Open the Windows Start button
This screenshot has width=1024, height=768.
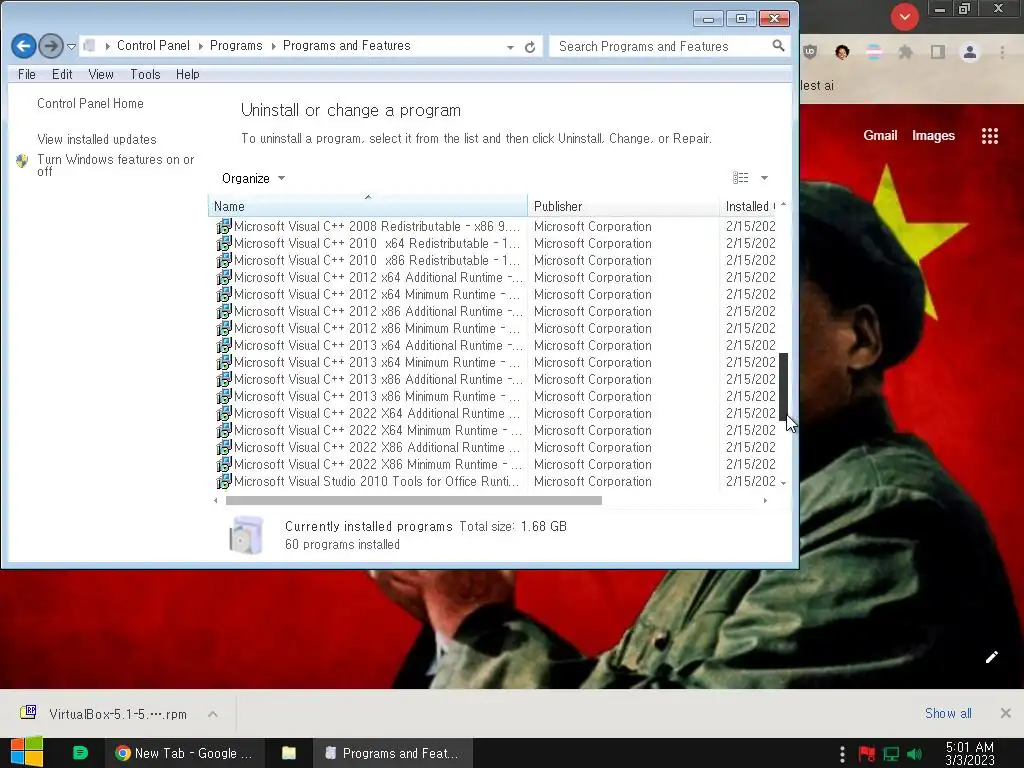point(27,752)
